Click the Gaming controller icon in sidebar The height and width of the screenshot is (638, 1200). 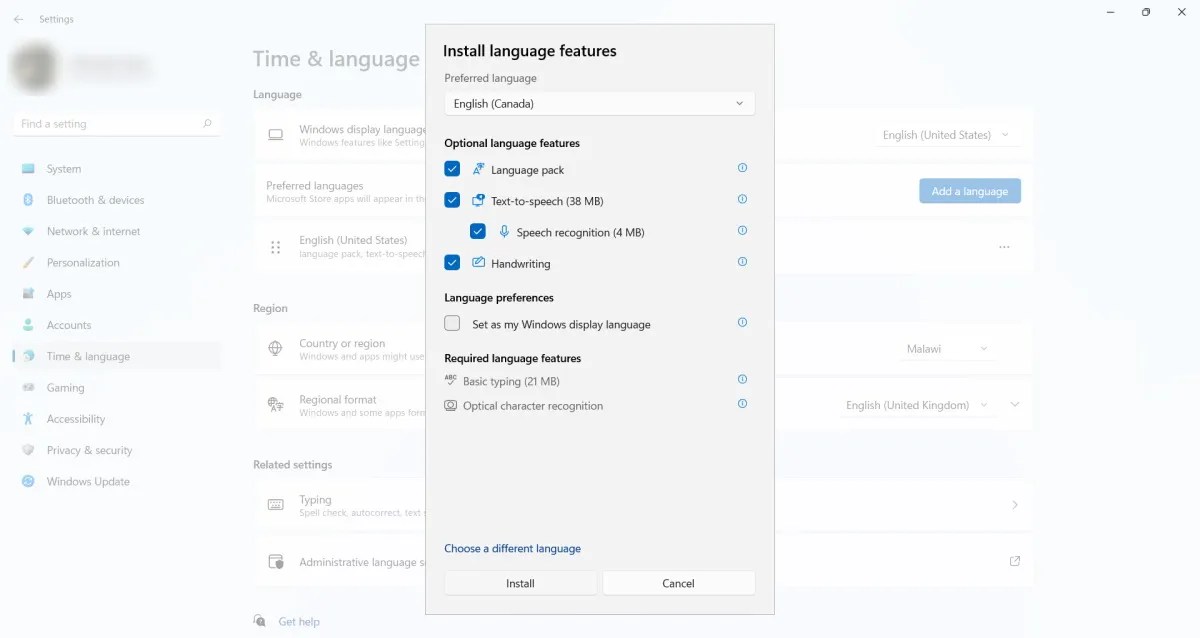(28, 387)
